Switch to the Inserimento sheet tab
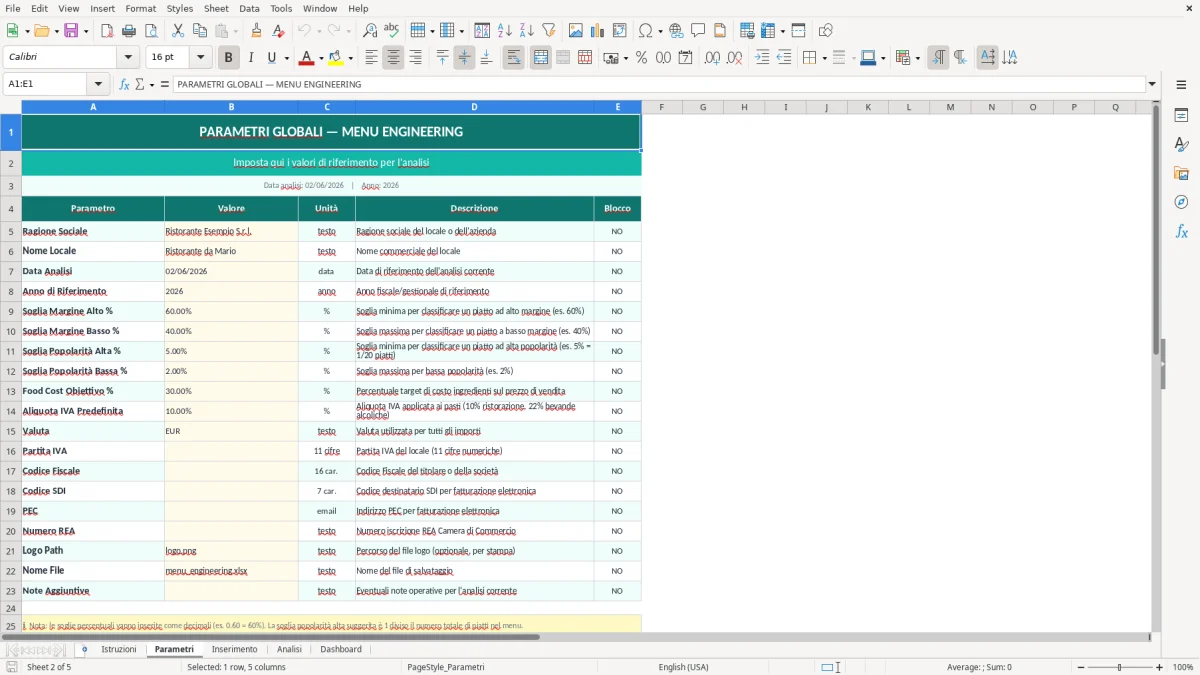1200x675 pixels. tap(234, 649)
